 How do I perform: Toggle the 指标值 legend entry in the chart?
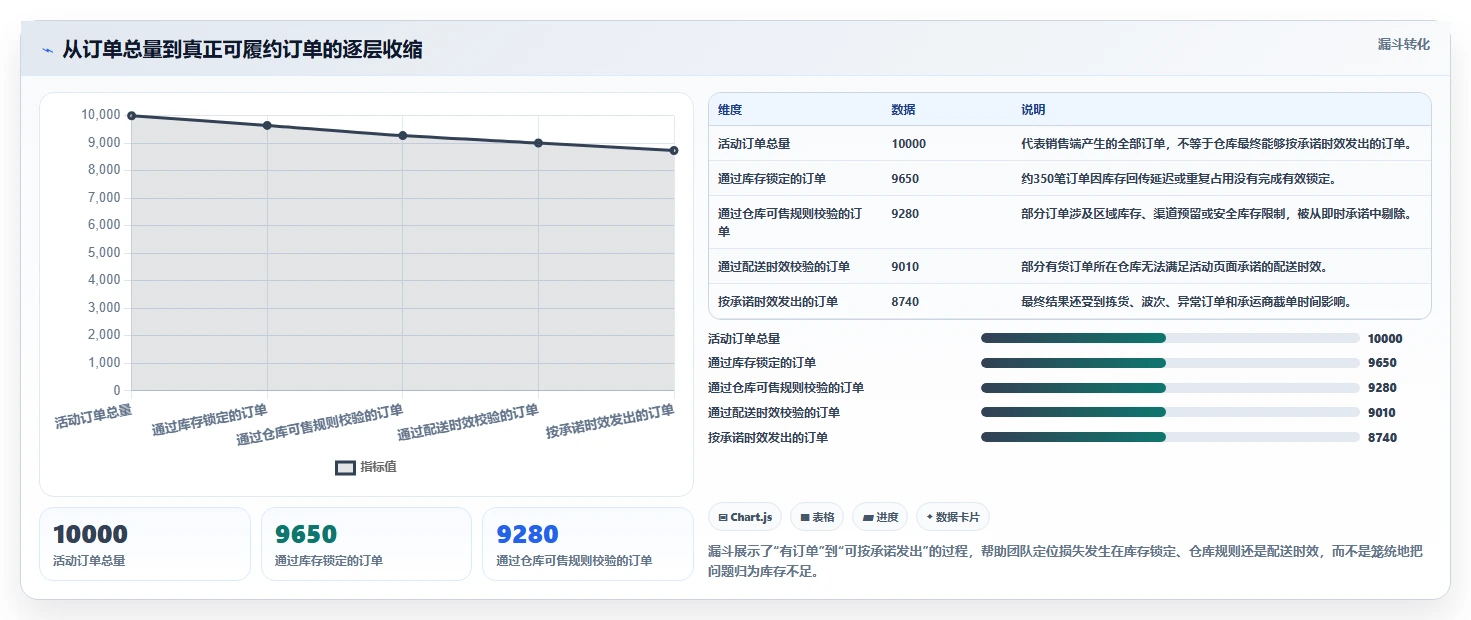[366, 467]
